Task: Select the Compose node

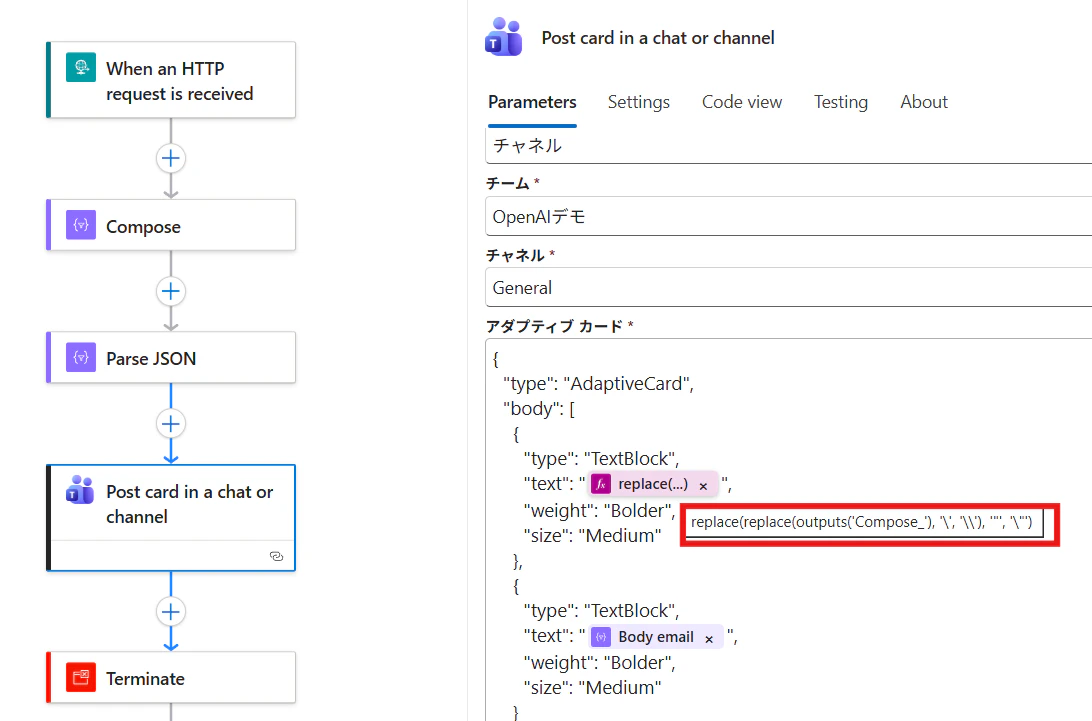Action: tap(171, 225)
